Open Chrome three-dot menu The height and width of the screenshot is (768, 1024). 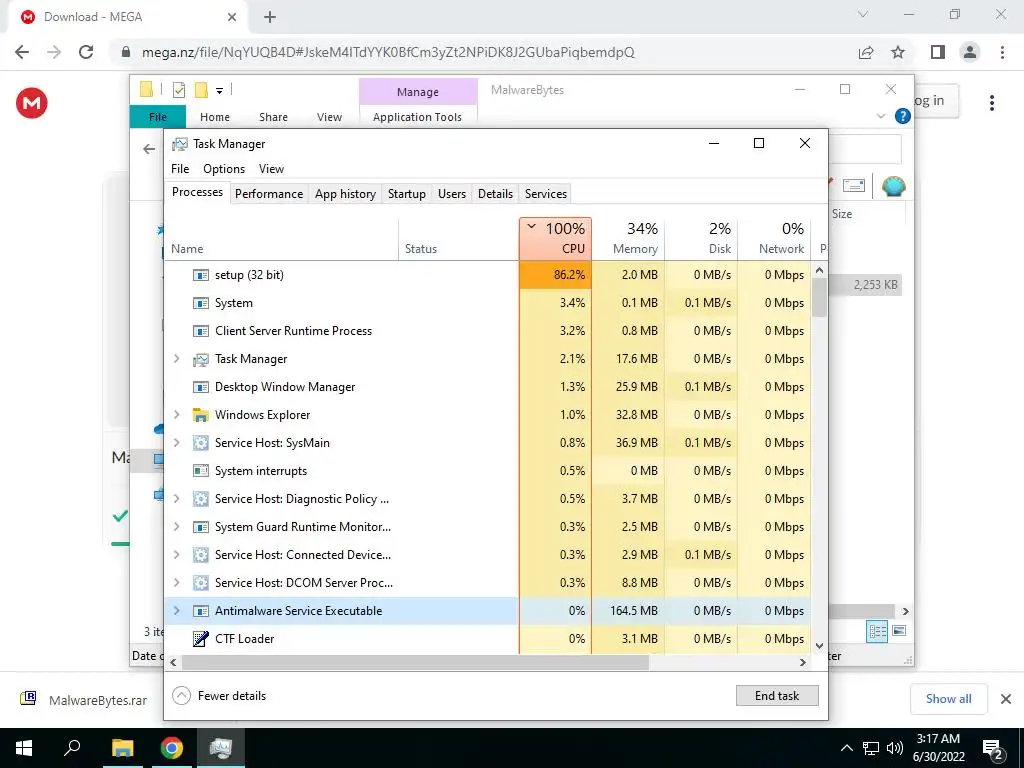(x=1002, y=52)
